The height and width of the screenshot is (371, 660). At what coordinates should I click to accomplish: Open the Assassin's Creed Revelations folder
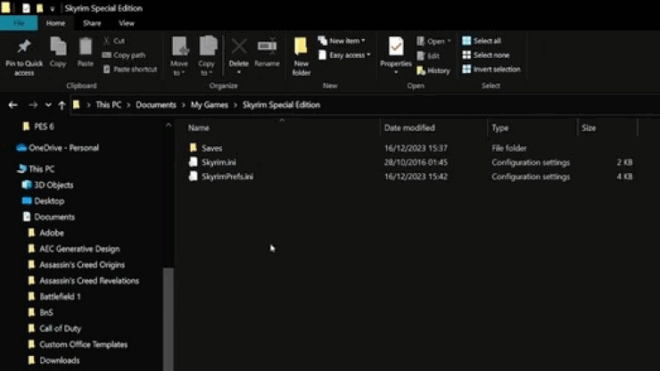point(89,281)
